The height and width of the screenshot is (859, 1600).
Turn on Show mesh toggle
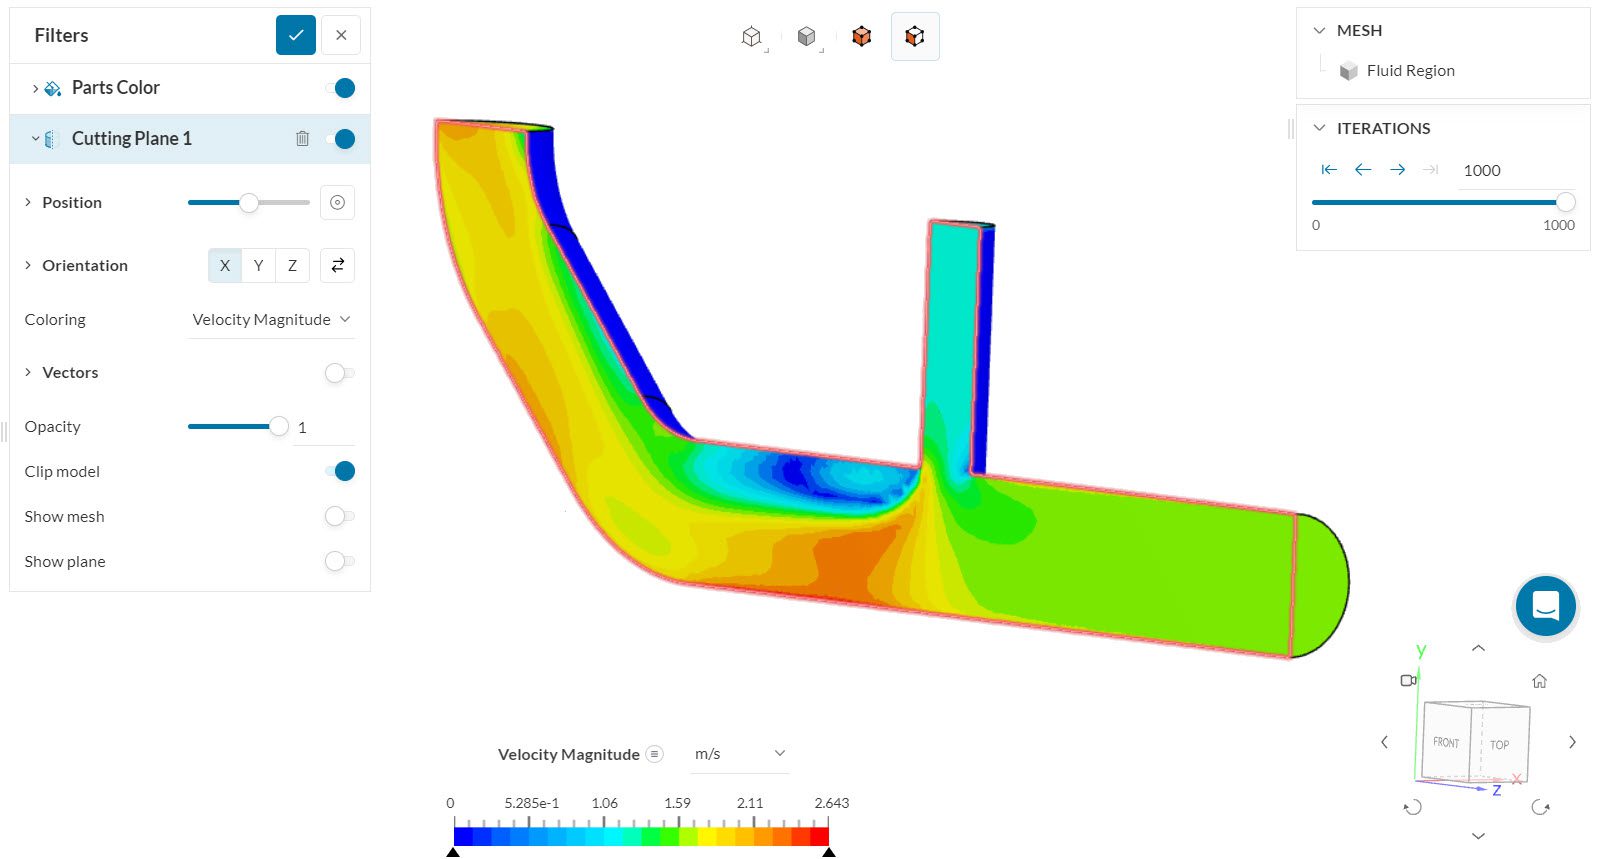point(339,517)
